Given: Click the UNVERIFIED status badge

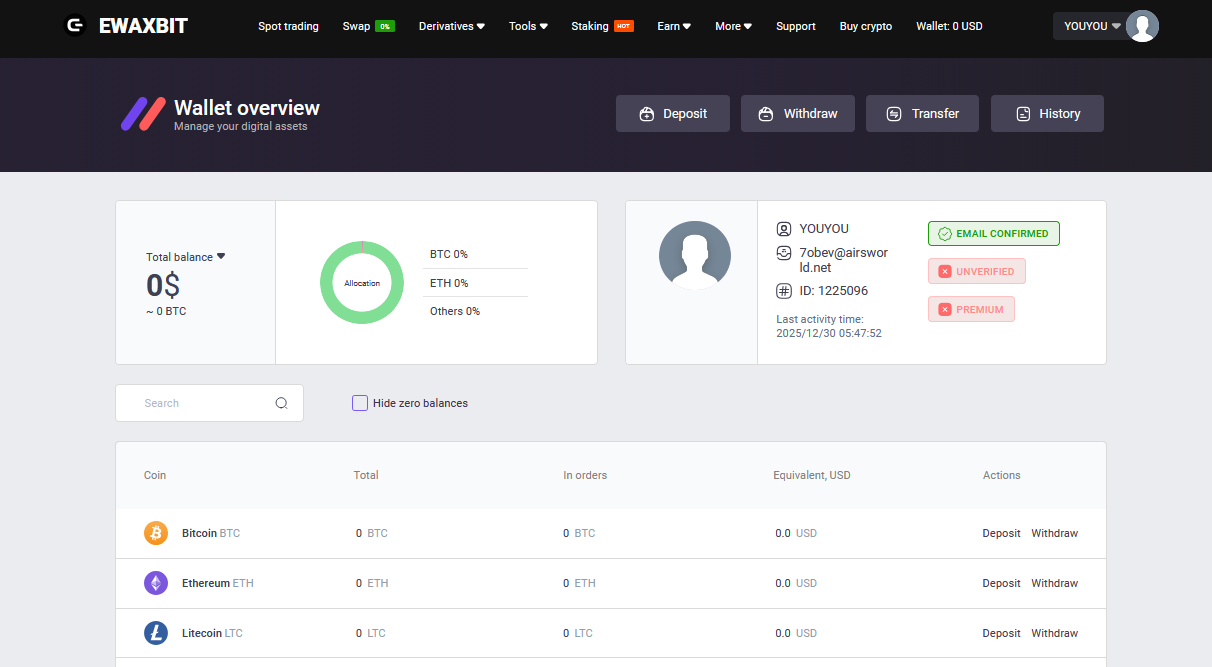Looking at the screenshot, I should tap(977, 272).
